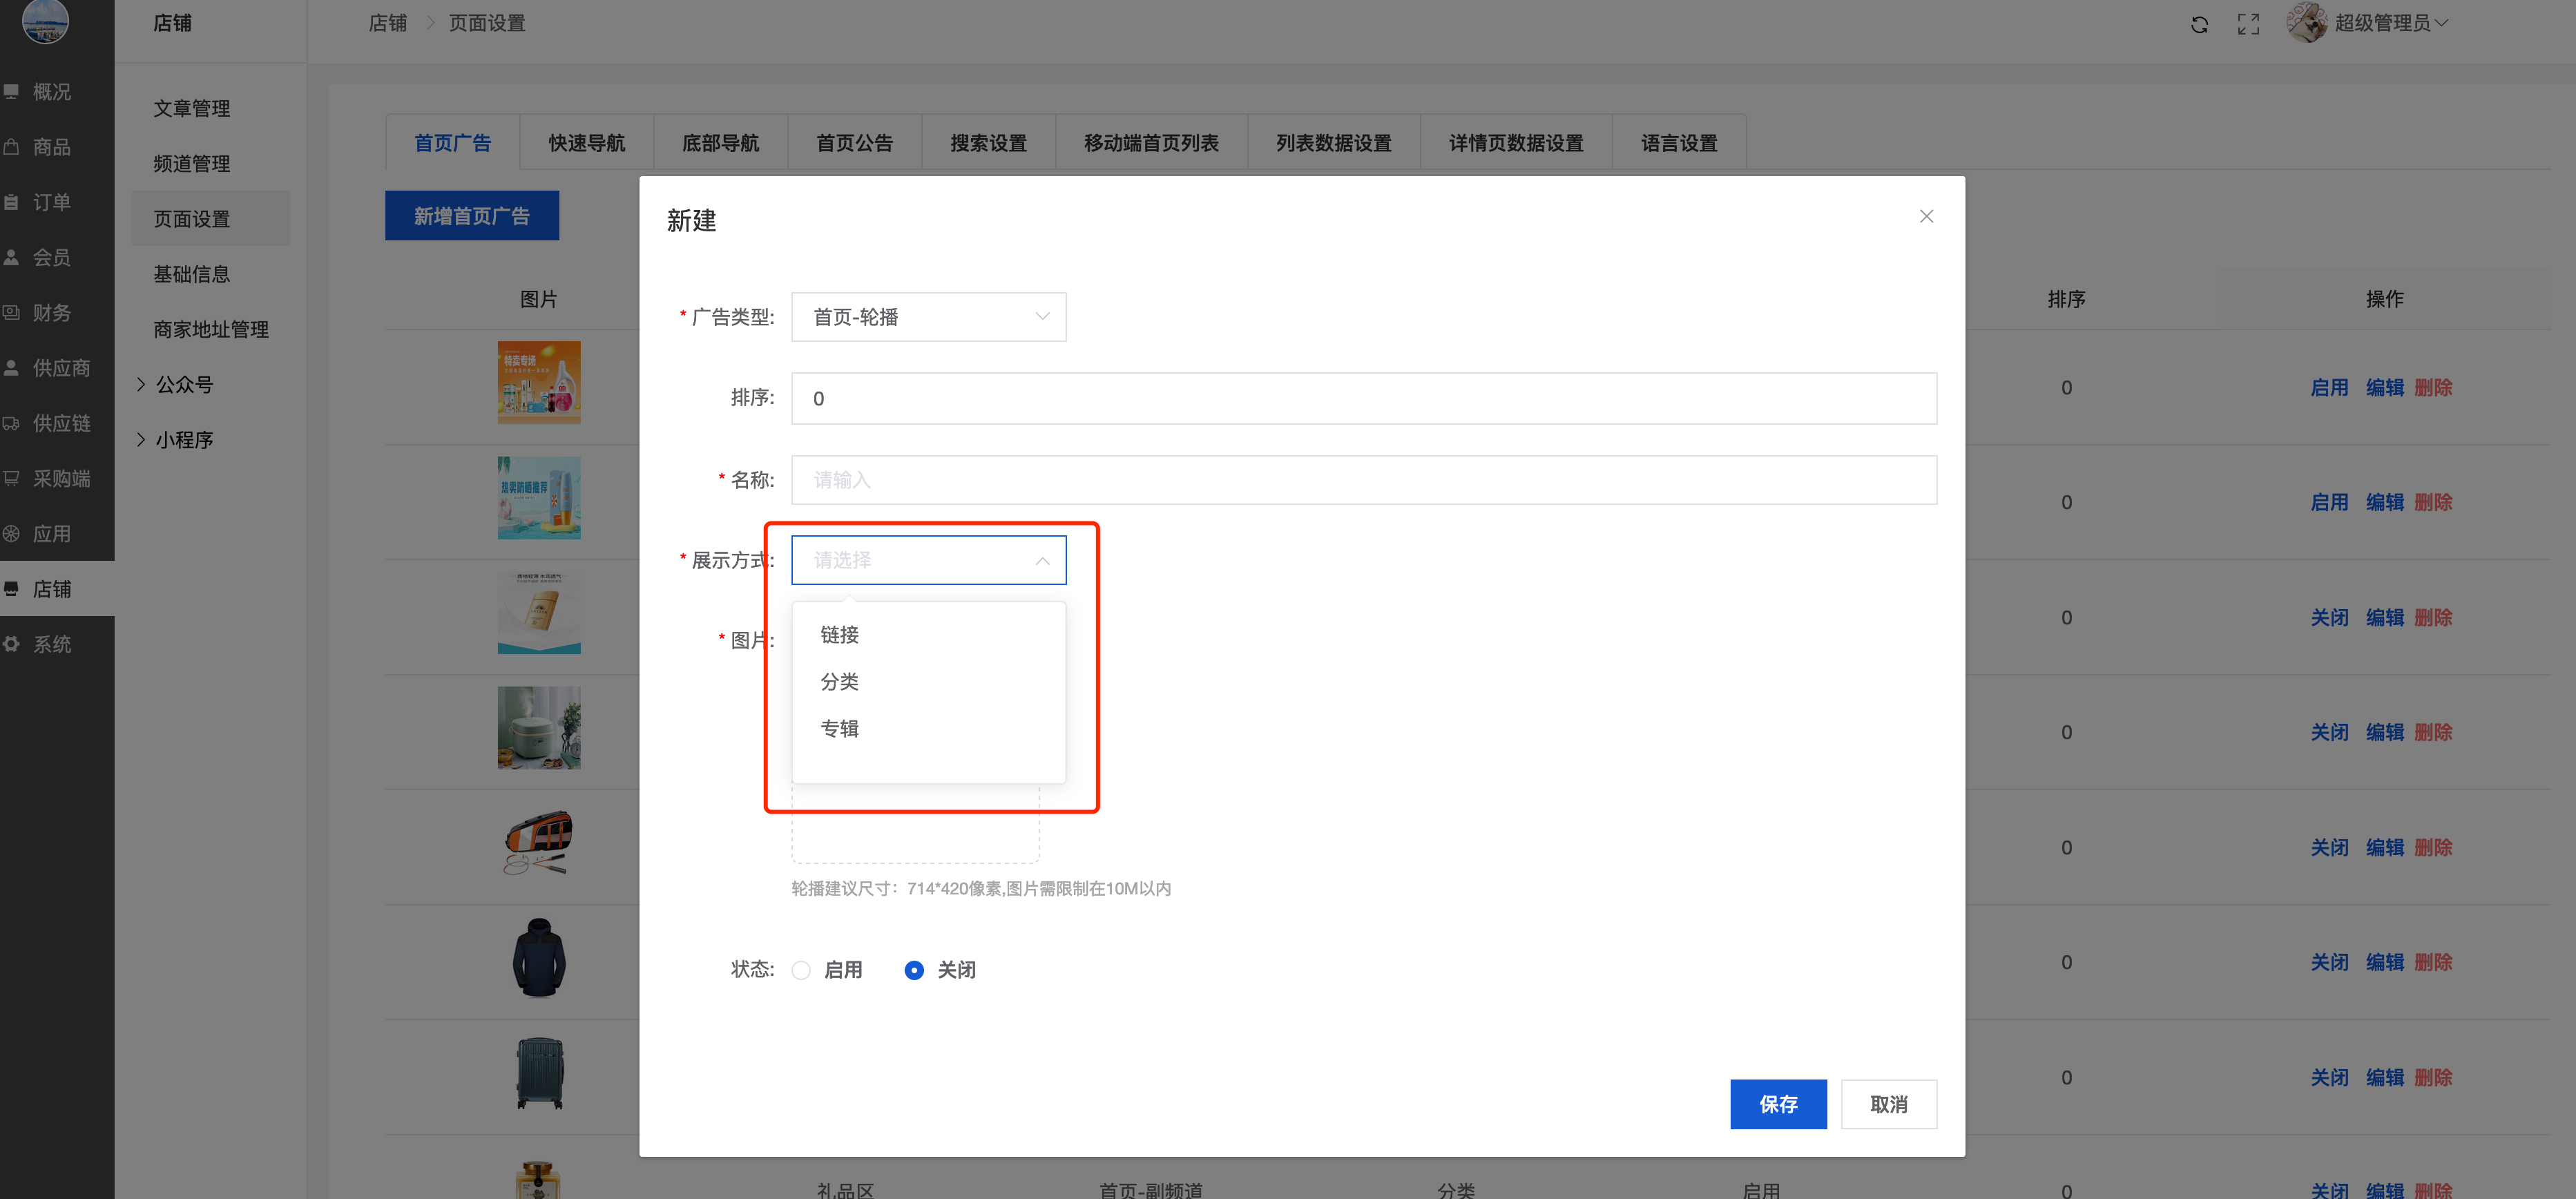
Task: Click the 概况 overview sidebar icon
Action: pos(12,92)
